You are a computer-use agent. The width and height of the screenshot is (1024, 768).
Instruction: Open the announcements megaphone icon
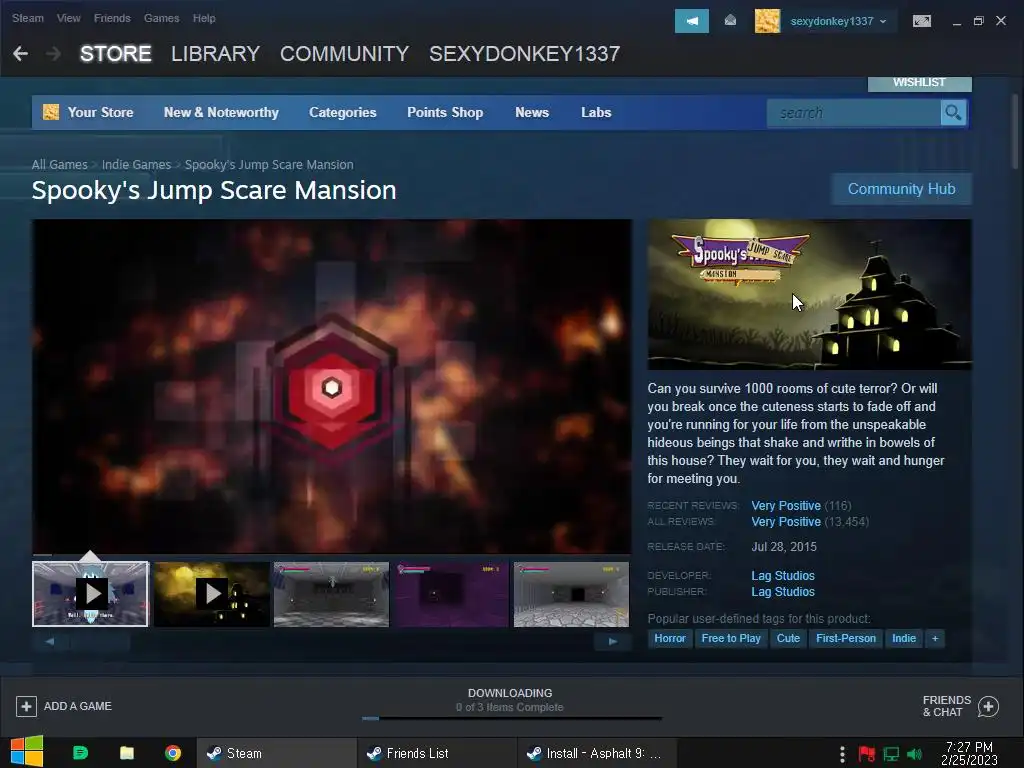pyautogui.click(x=692, y=21)
